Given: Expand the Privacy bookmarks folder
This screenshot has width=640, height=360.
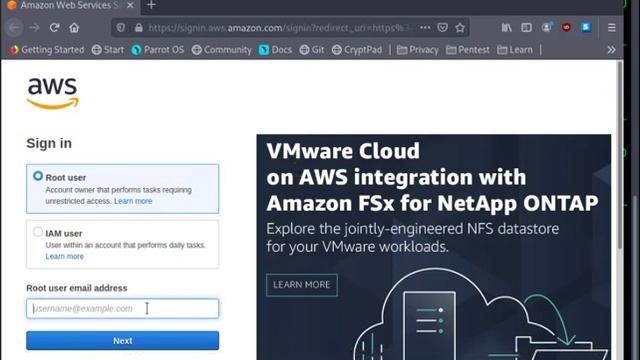Looking at the screenshot, I should pyautogui.click(x=418, y=50).
